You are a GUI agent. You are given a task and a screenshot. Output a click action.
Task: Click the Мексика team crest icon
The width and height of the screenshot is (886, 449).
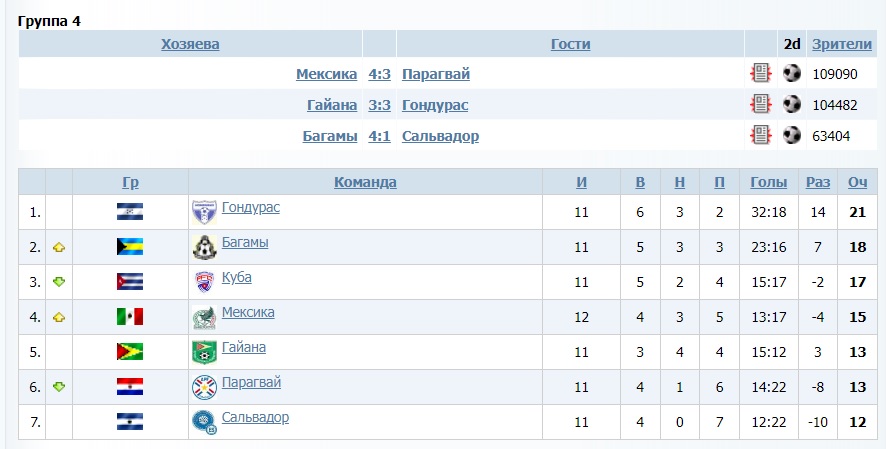pyautogui.click(x=204, y=317)
